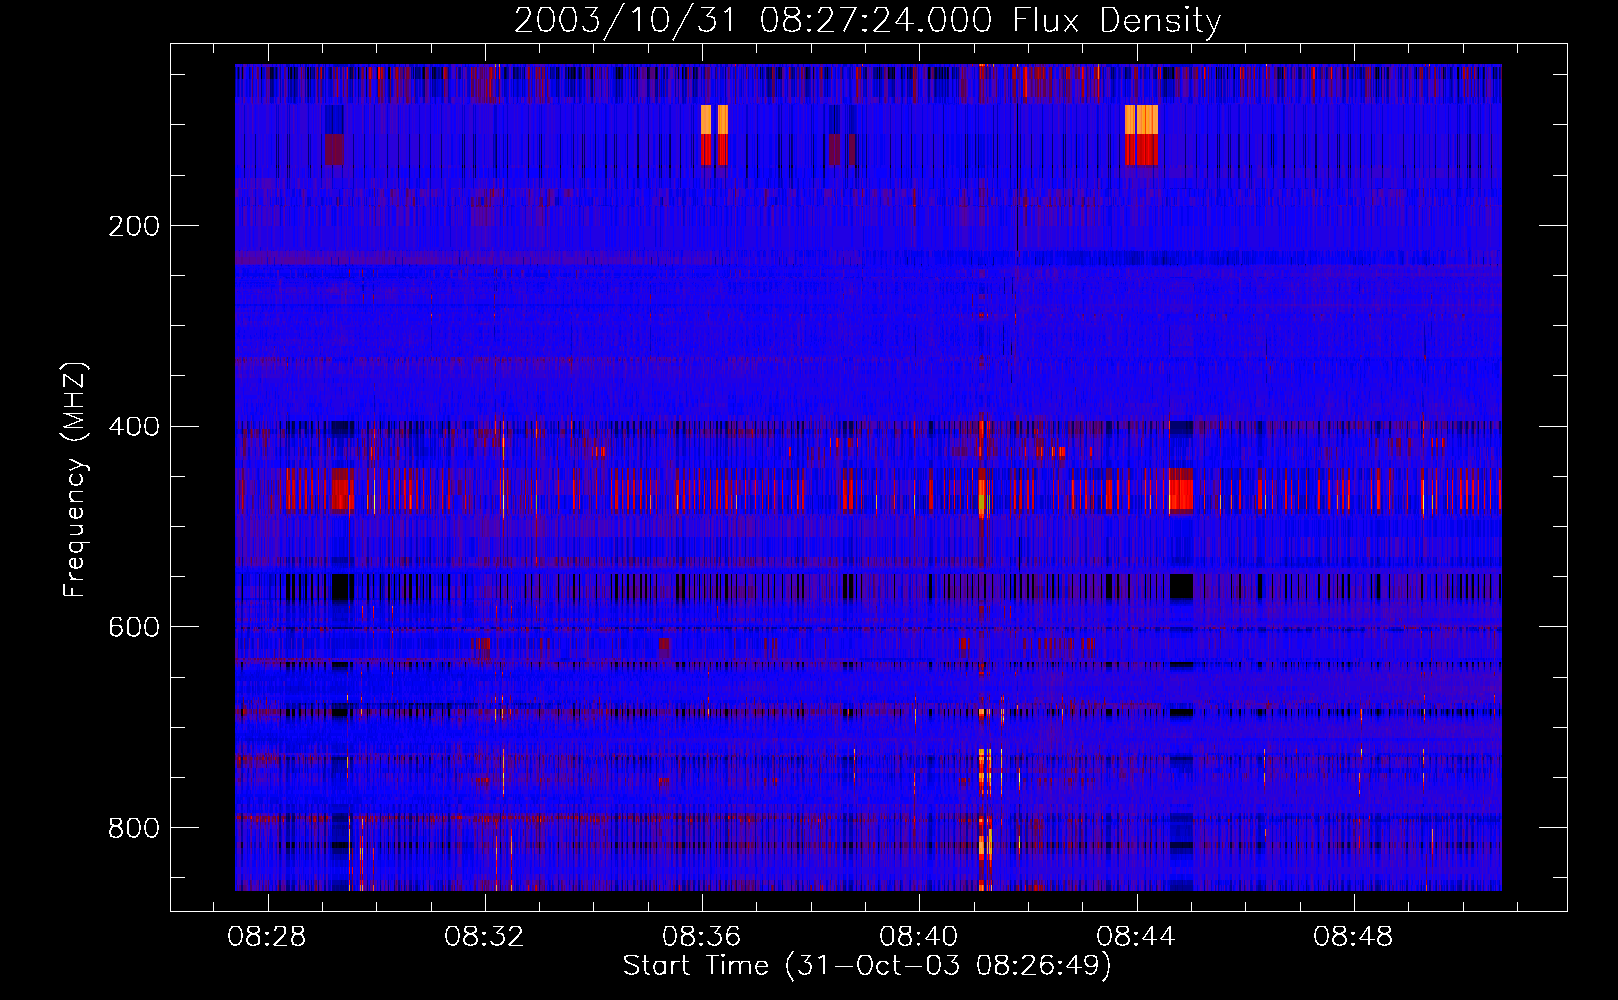The height and width of the screenshot is (1000, 1618).
Task: Click the 08:40 time tick label
Action: tap(918, 937)
